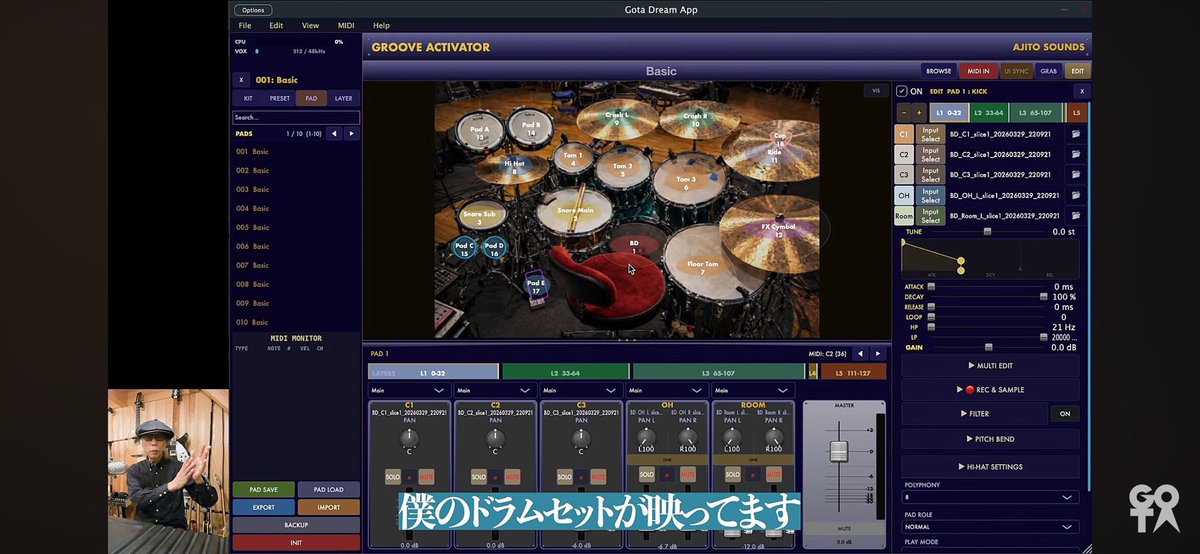Trigger the Hi Hat pad 8
Viewport: 1200px width, 554px height.
tap(514, 167)
